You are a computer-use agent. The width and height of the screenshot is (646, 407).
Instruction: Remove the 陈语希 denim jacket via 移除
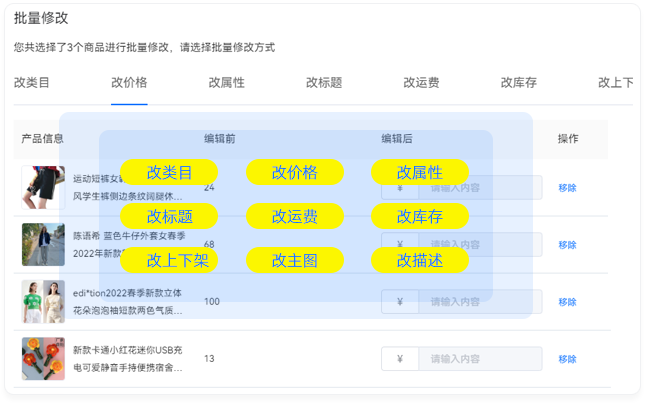567,245
